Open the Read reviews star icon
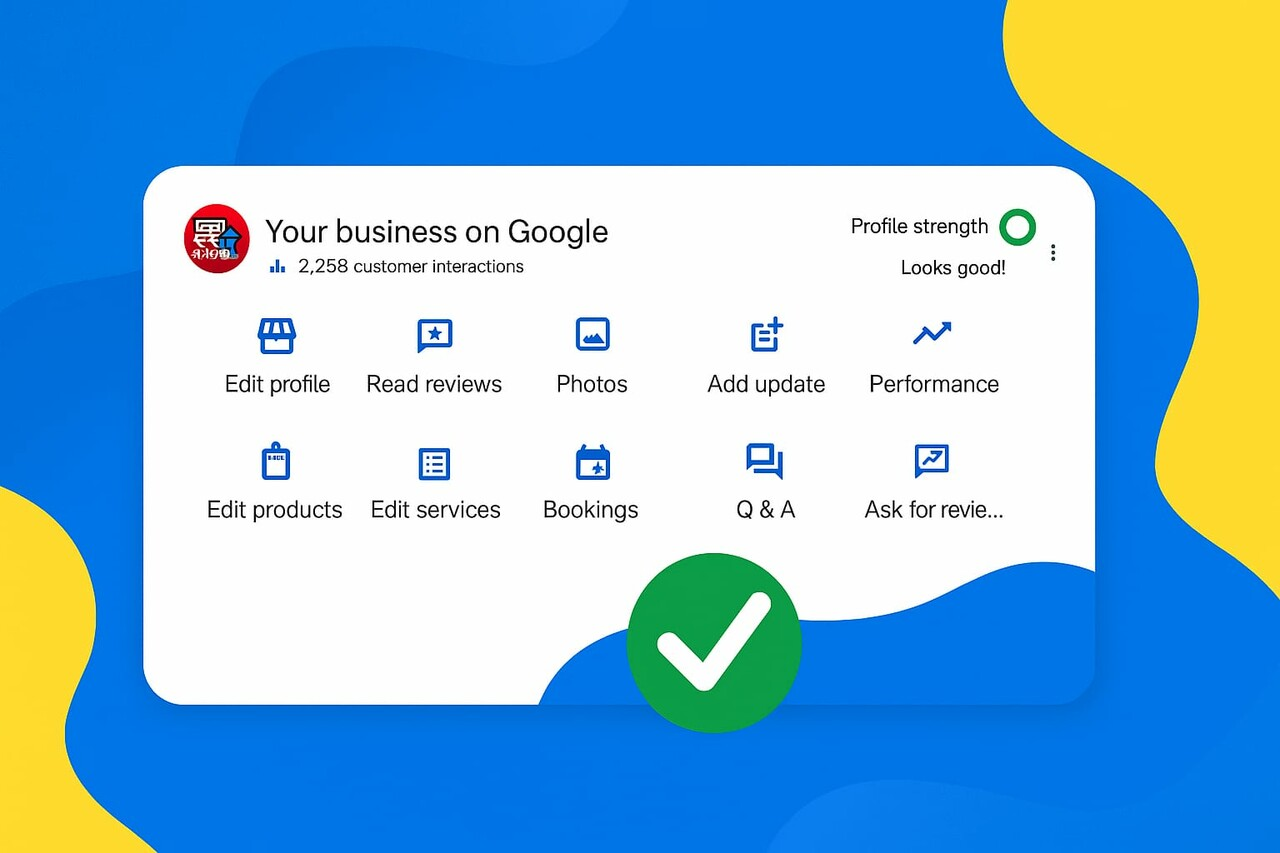This screenshot has height=853, width=1280. (x=434, y=335)
